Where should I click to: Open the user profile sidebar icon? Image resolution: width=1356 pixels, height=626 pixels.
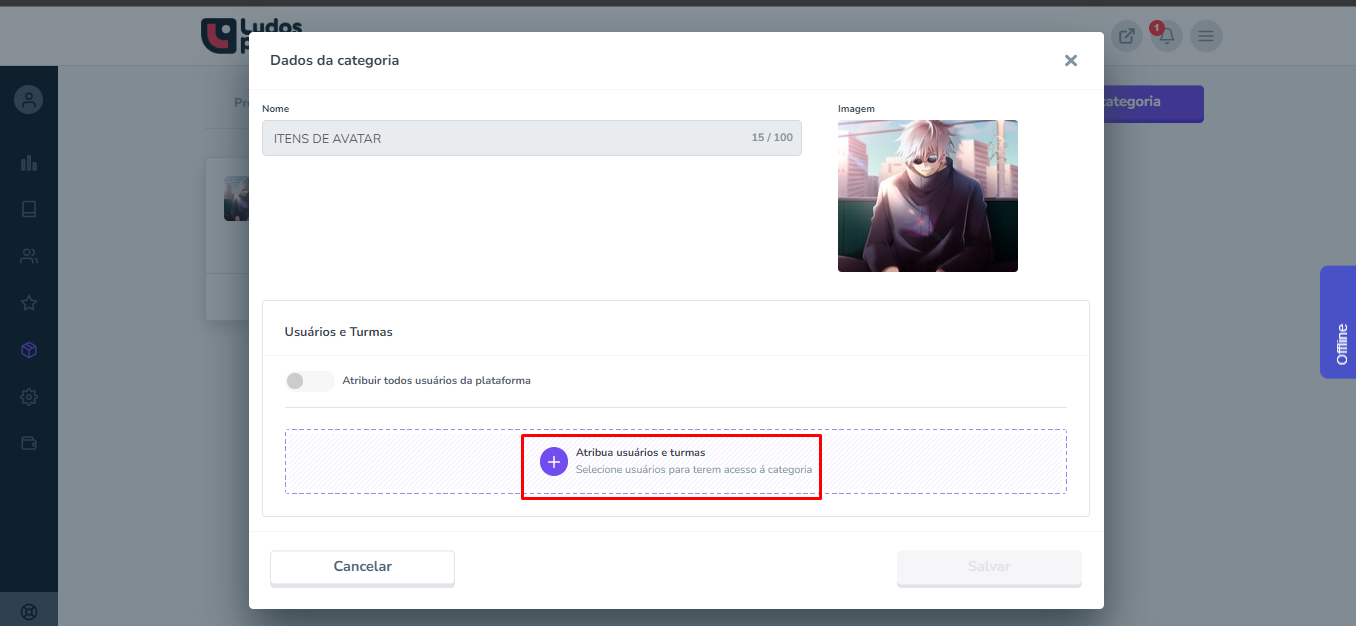click(x=29, y=100)
